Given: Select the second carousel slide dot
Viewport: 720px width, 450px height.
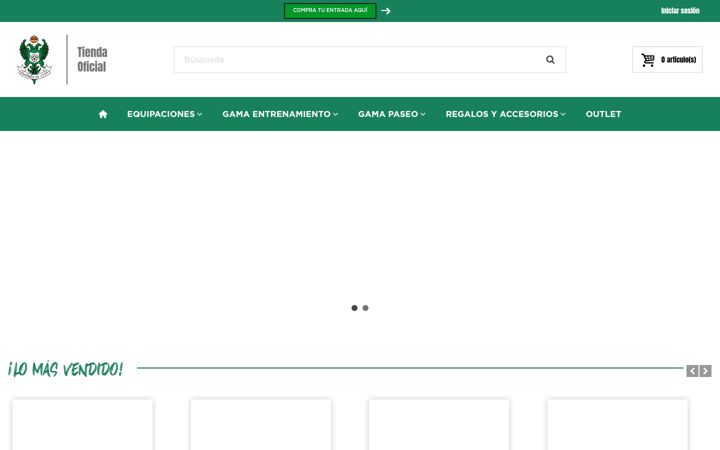Looking at the screenshot, I should [366, 308].
